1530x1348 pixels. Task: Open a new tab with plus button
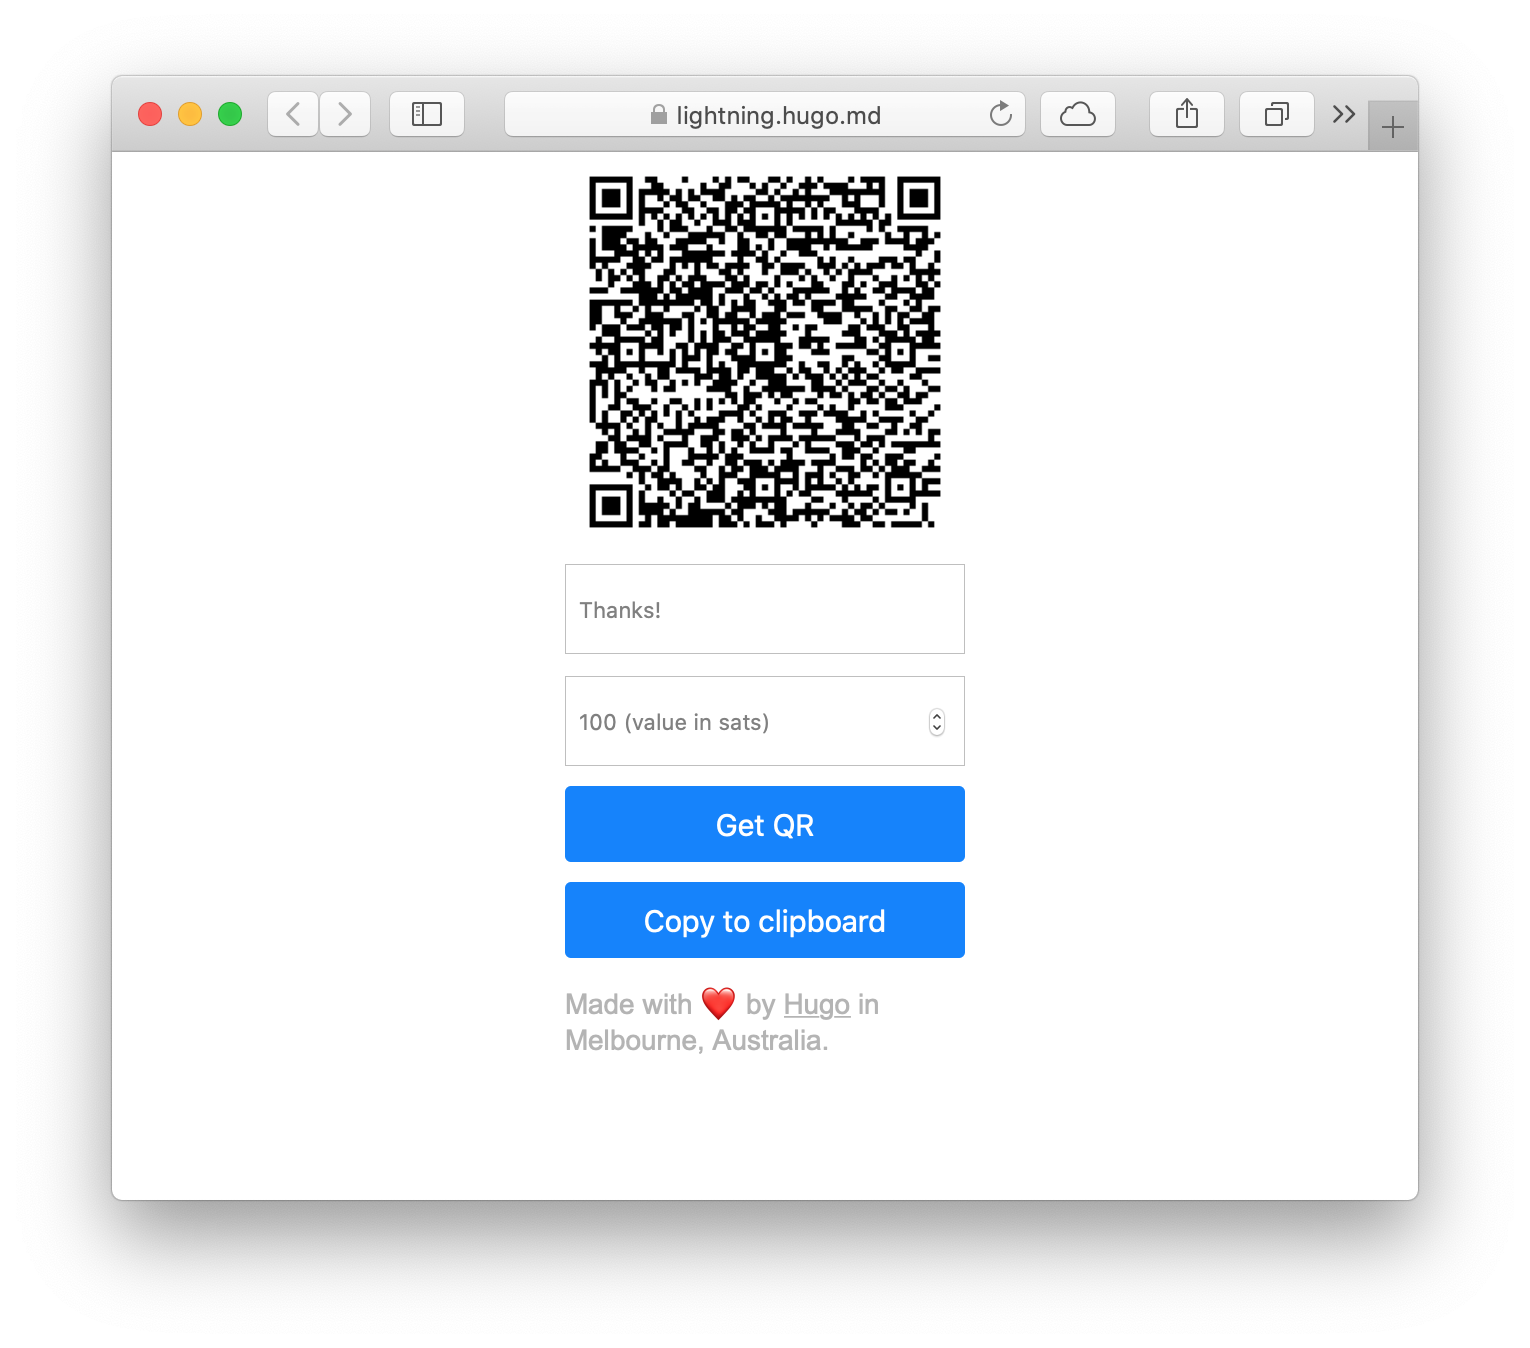tap(1393, 127)
